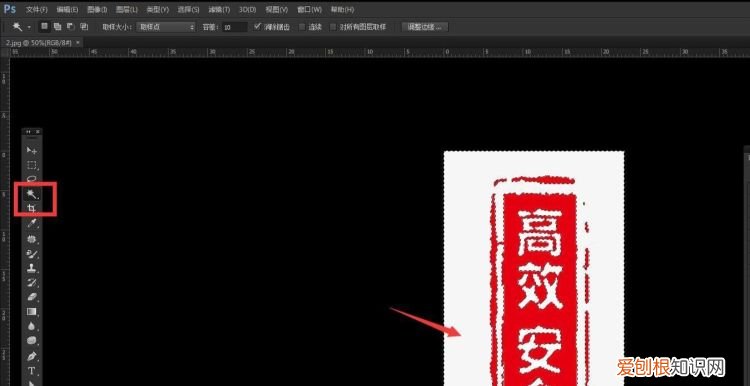
Task: Close the floating toolbox panel
Action: [x=38, y=132]
